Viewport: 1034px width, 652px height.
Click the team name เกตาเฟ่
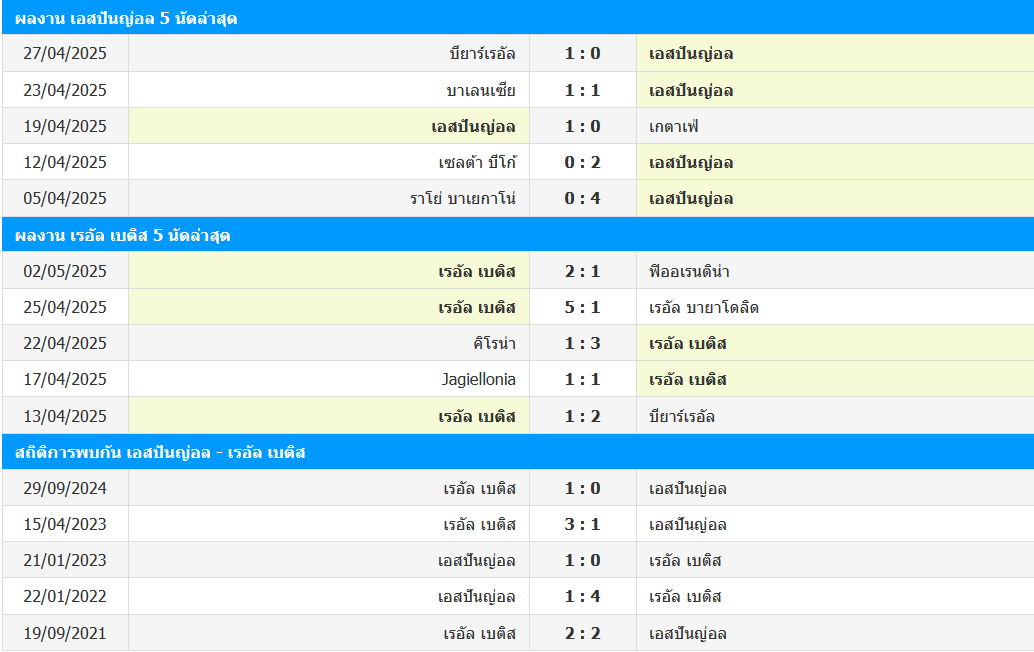coord(673,127)
